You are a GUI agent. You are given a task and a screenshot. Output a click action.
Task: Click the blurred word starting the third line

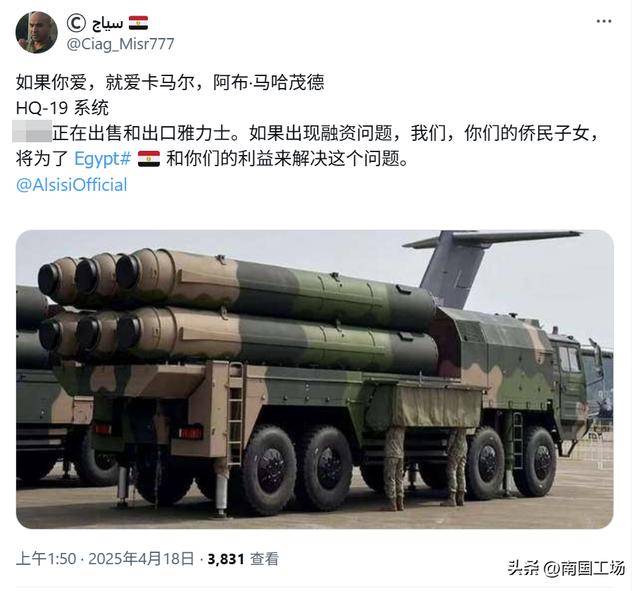[x=32, y=131]
